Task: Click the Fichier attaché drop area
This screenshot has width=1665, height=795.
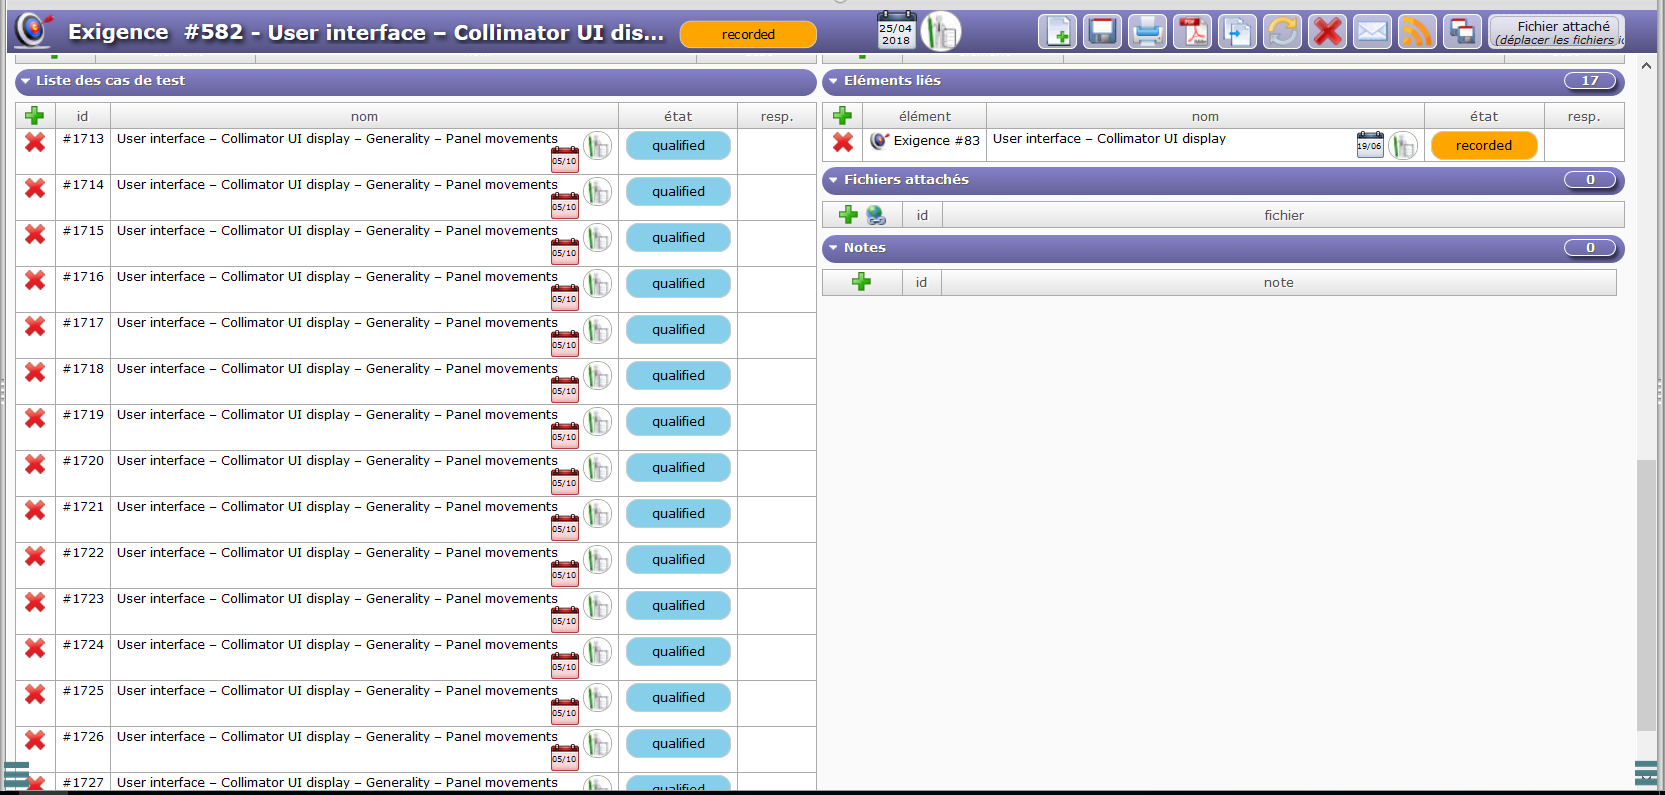Action: pos(1556,33)
